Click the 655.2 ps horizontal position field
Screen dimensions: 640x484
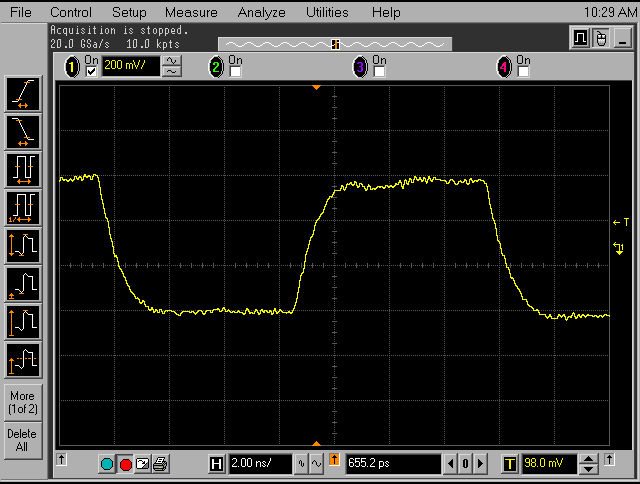[392, 464]
